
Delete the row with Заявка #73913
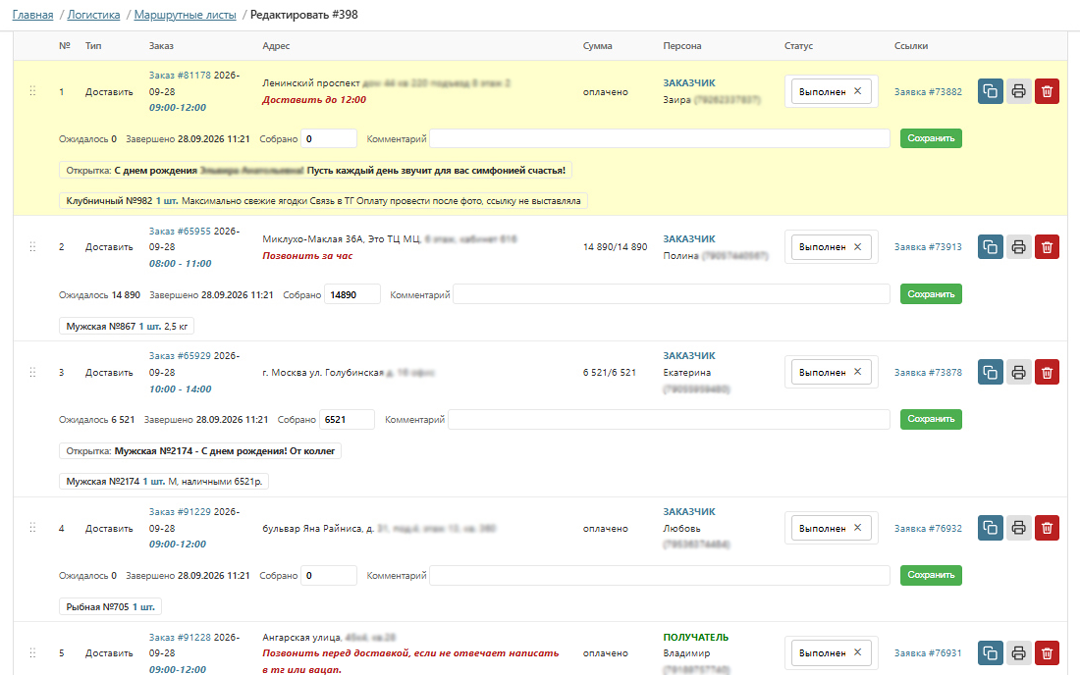tap(1047, 247)
